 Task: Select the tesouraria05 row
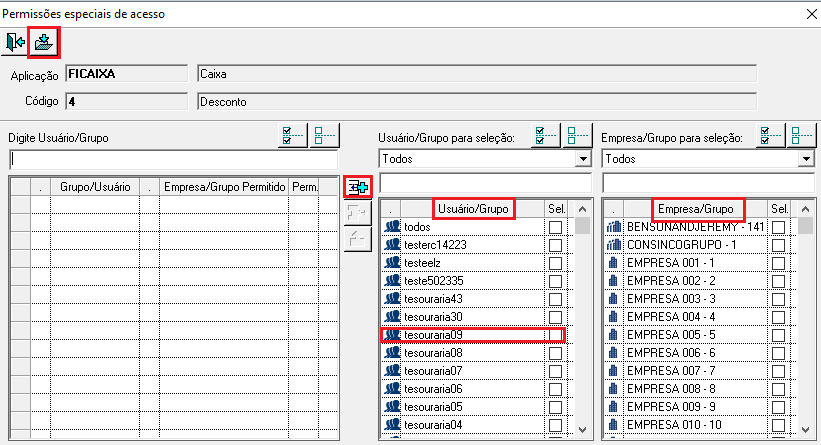coord(473,407)
